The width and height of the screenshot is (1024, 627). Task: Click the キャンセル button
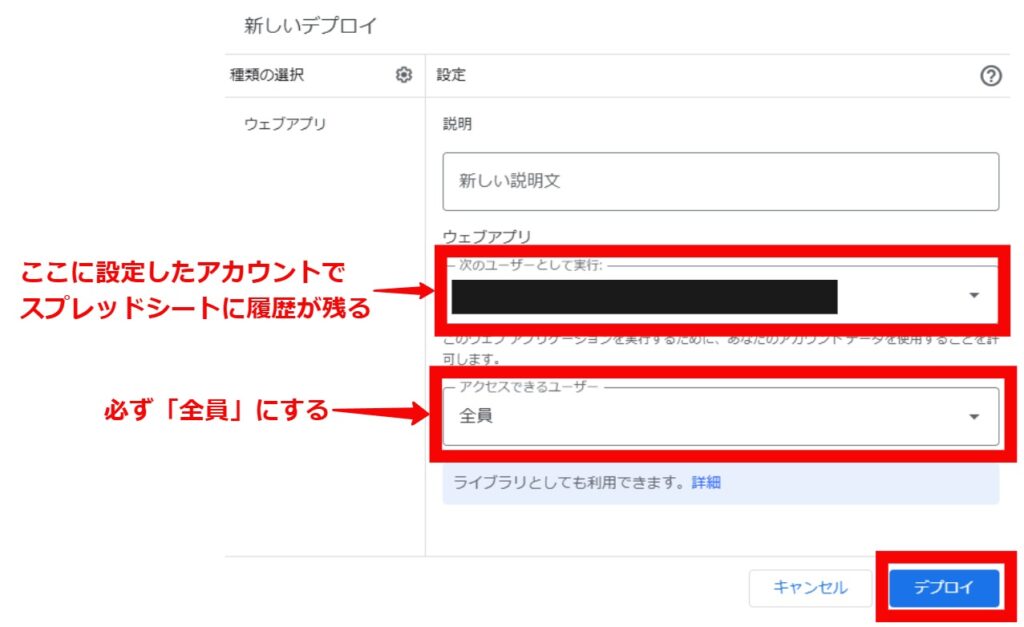point(810,588)
